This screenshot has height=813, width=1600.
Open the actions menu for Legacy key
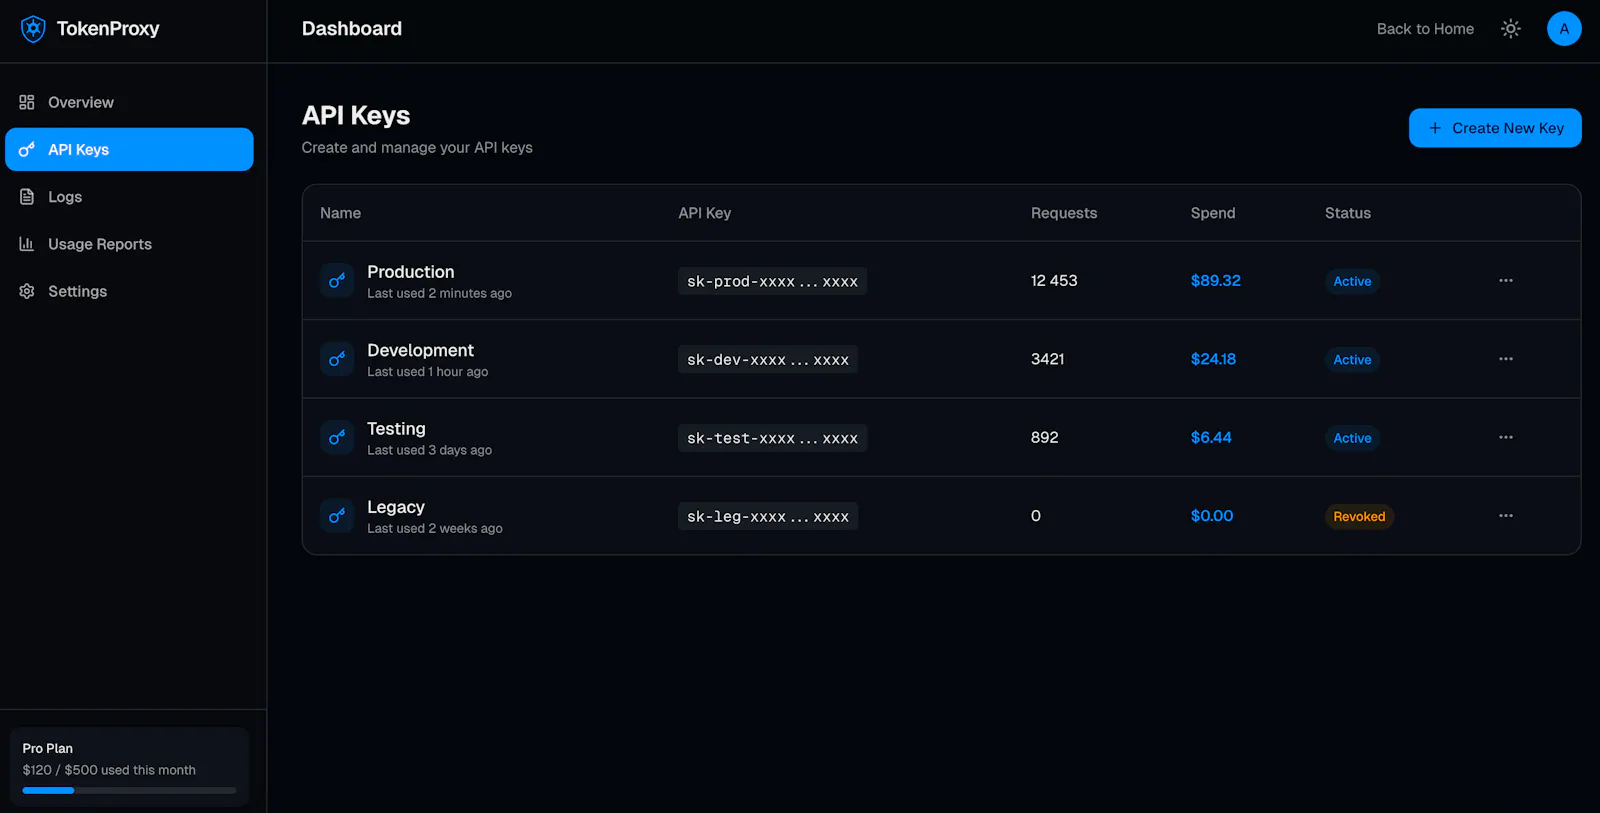click(1505, 516)
